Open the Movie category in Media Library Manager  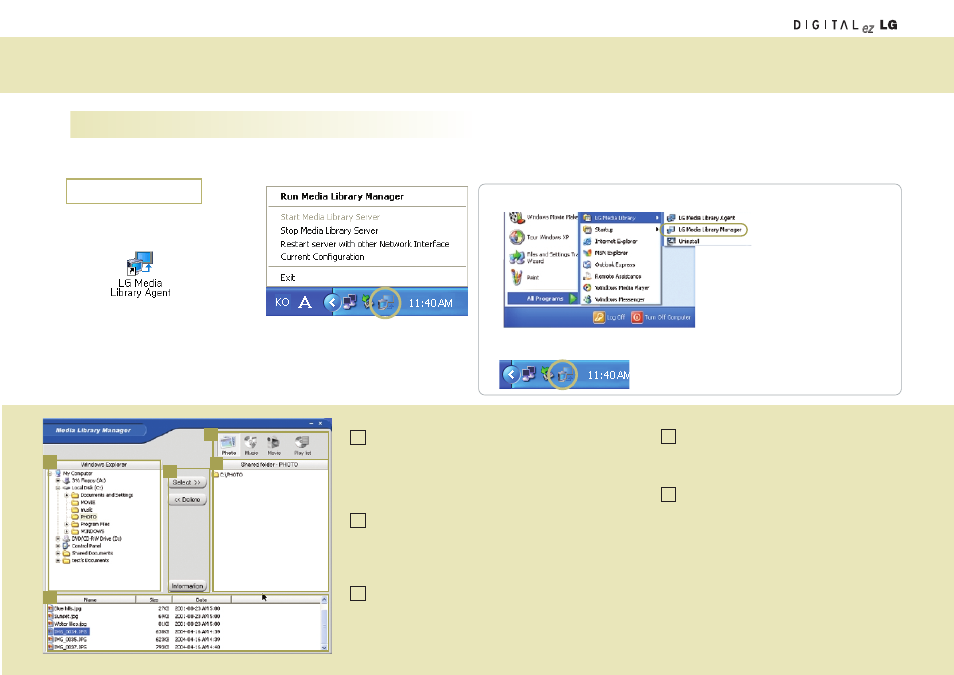[x=274, y=445]
